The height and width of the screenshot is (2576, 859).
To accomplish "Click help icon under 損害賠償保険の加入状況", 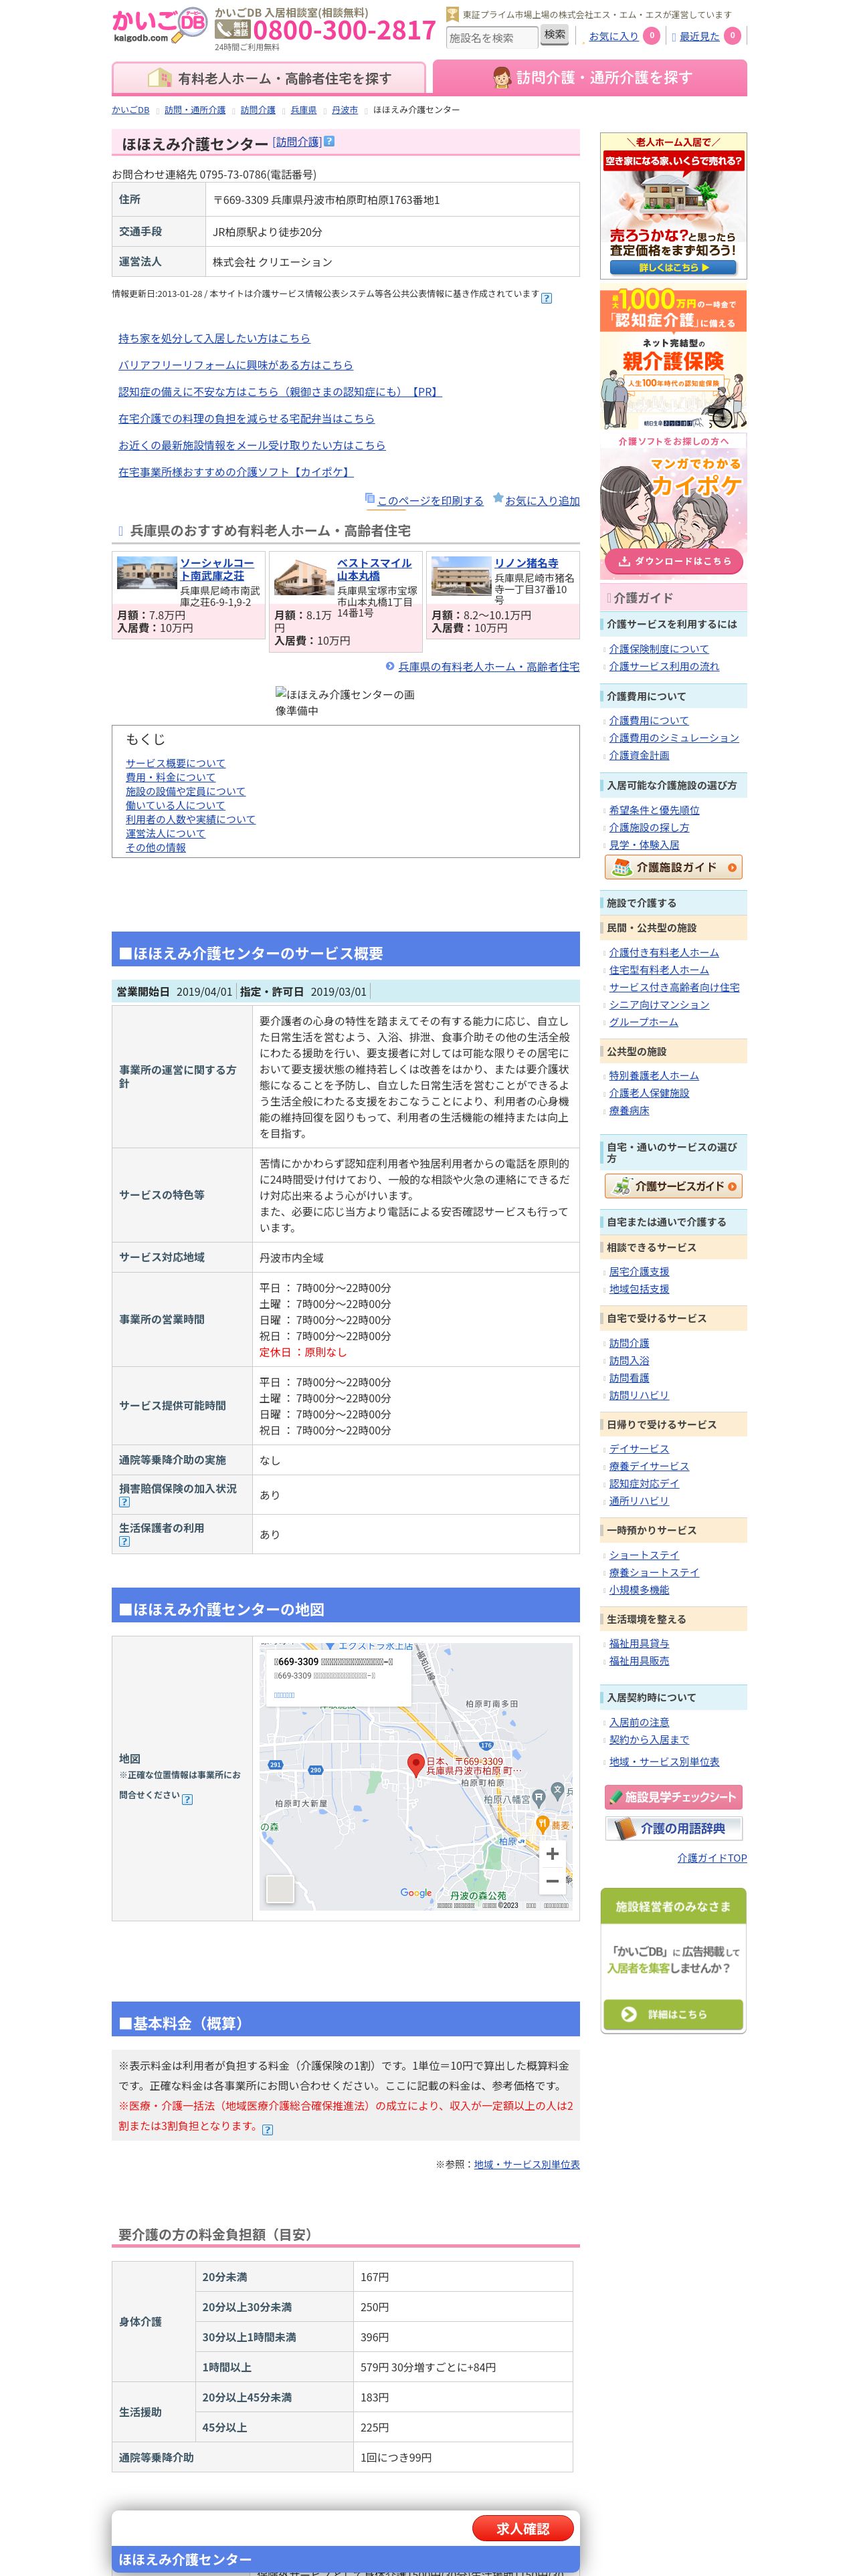I will click(x=124, y=1502).
